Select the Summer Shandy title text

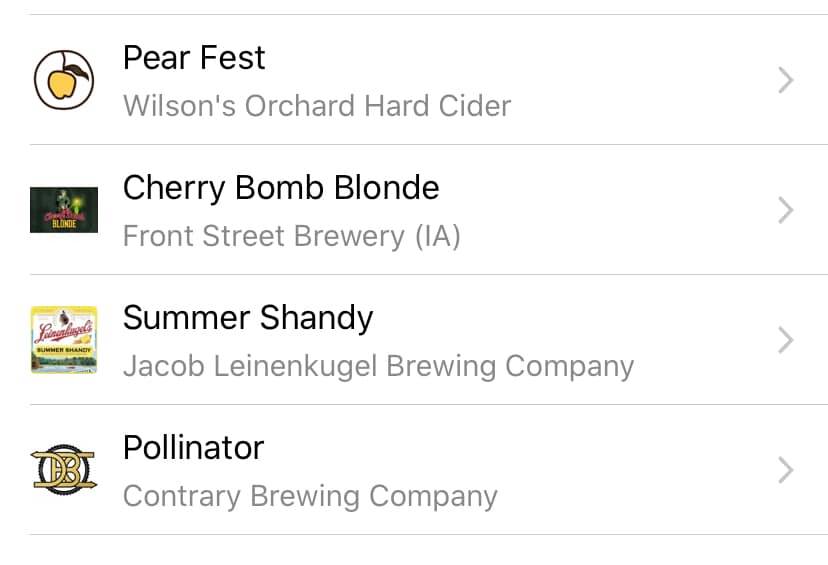click(248, 318)
